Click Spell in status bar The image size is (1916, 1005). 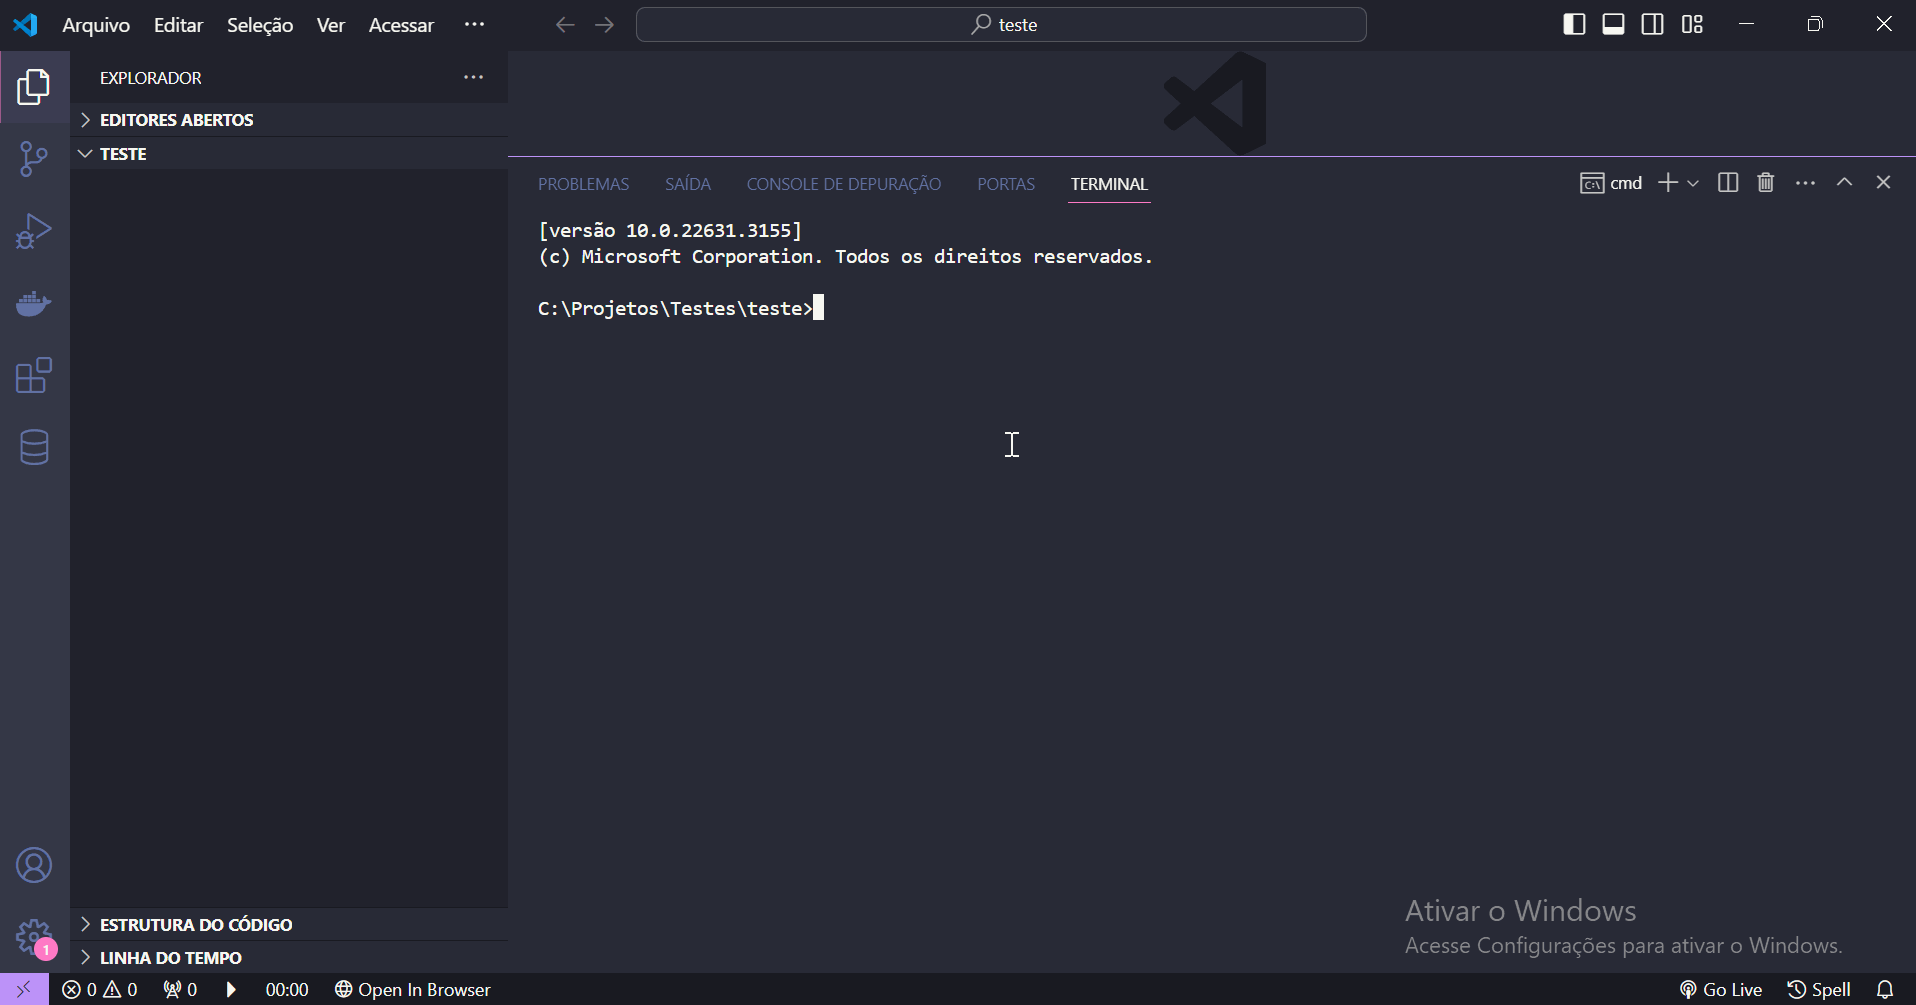click(1819, 989)
